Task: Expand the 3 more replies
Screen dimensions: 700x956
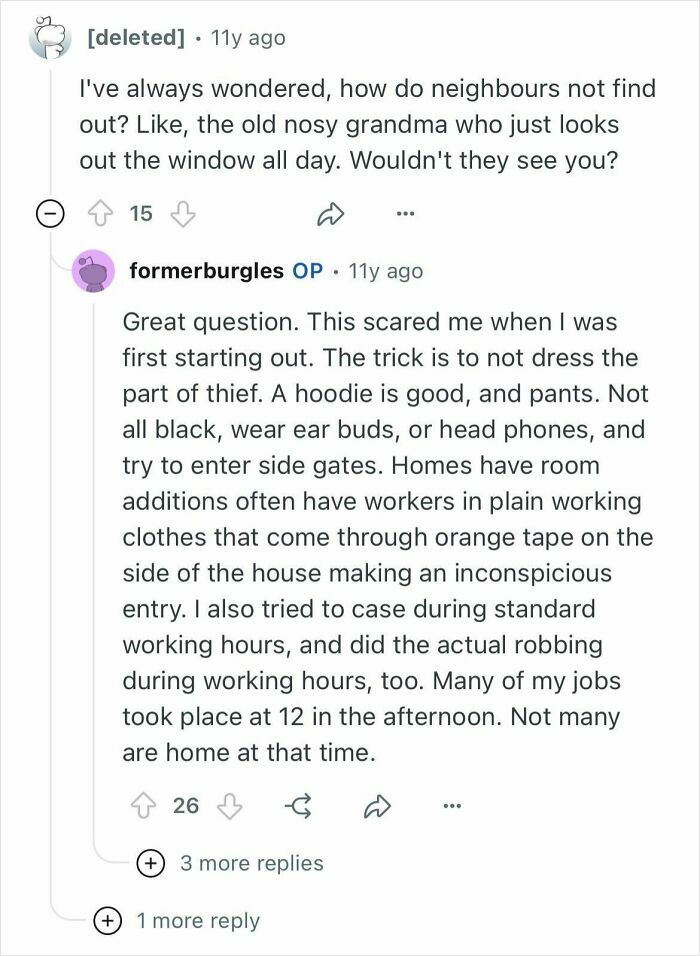Action: point(149,863)
